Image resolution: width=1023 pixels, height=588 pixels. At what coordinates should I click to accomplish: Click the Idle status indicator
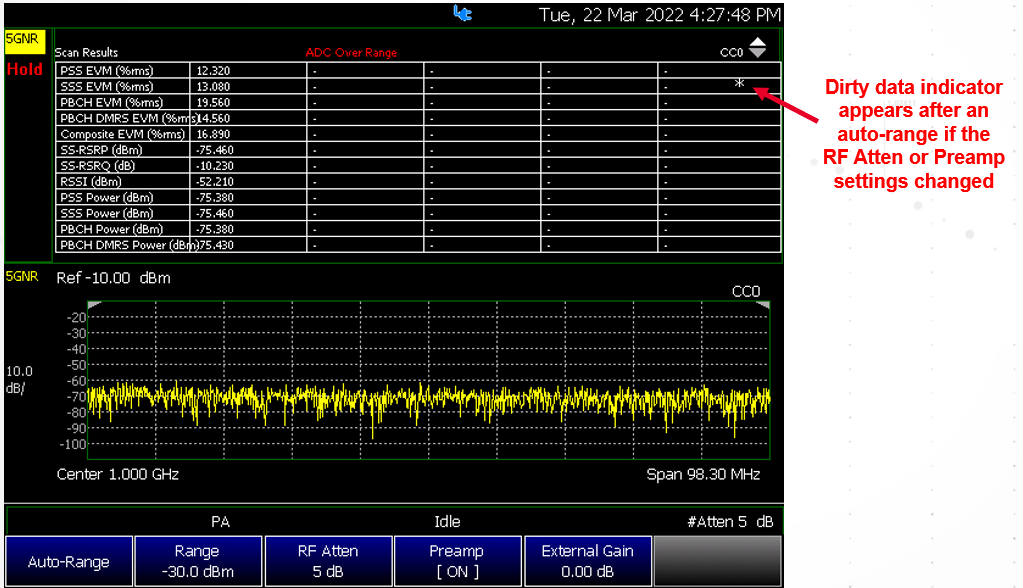[x=448, y=521]
